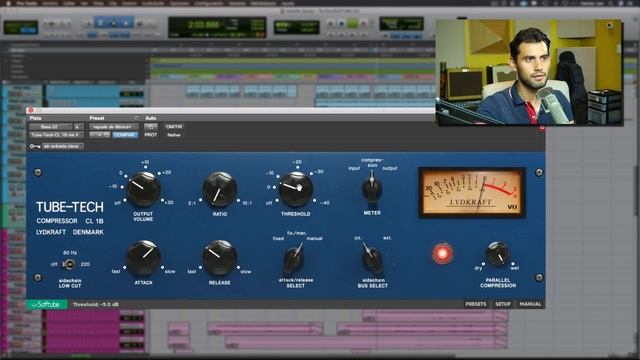Open the SETUP panel
The height and width of the screenshot is (360, 640).
click(503, 304)
